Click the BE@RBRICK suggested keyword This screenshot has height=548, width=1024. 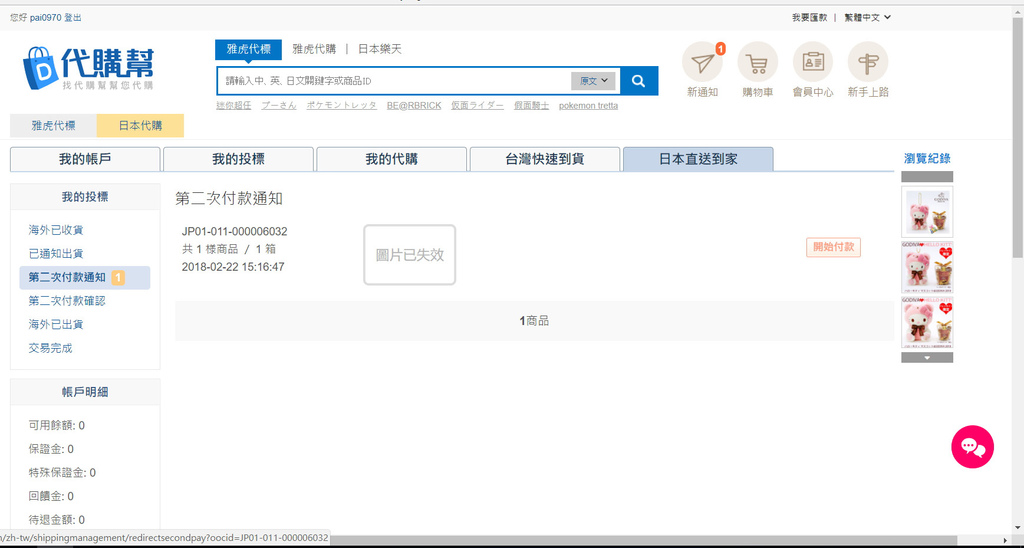[414, 106]
